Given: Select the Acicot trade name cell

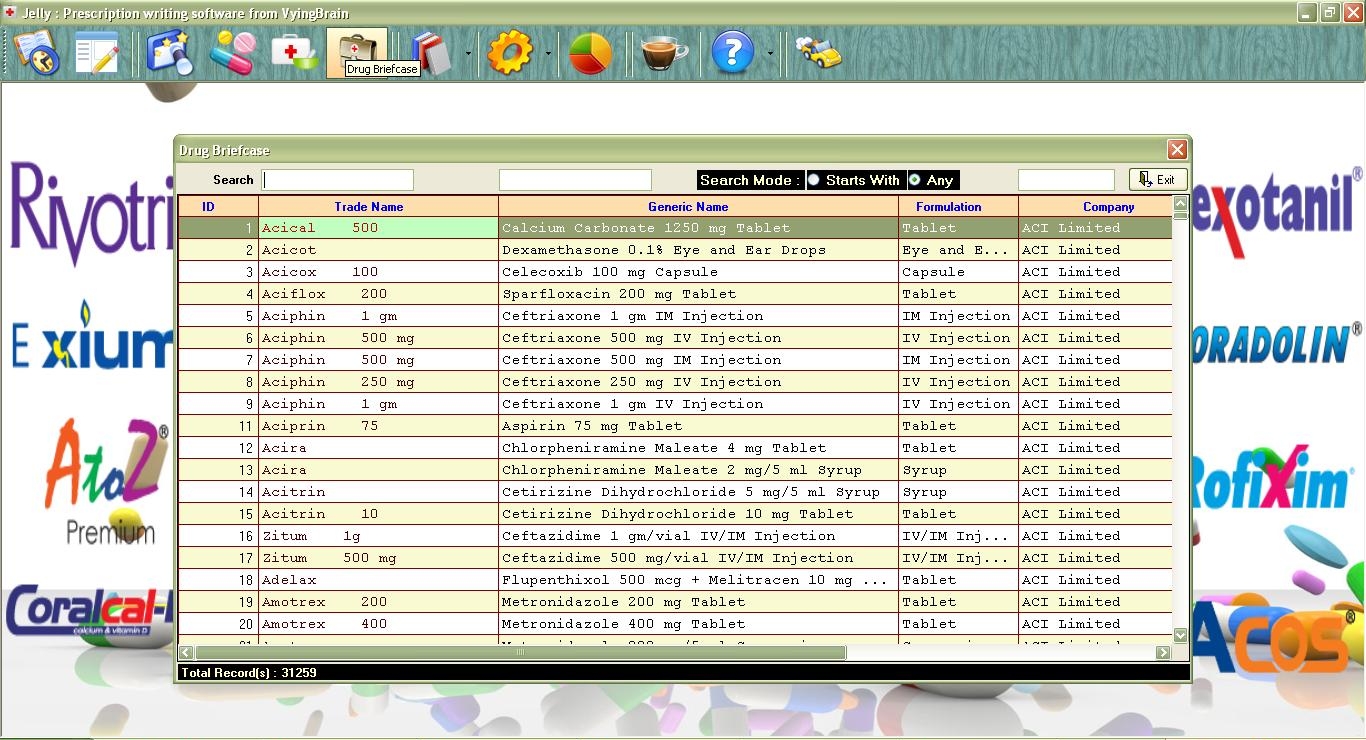Looking at the screenshot, I should [378, 250].
